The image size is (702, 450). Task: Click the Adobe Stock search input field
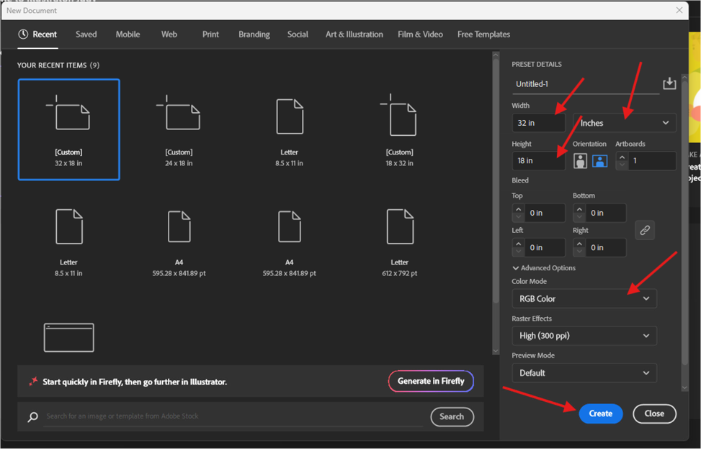tap(233, 416)
